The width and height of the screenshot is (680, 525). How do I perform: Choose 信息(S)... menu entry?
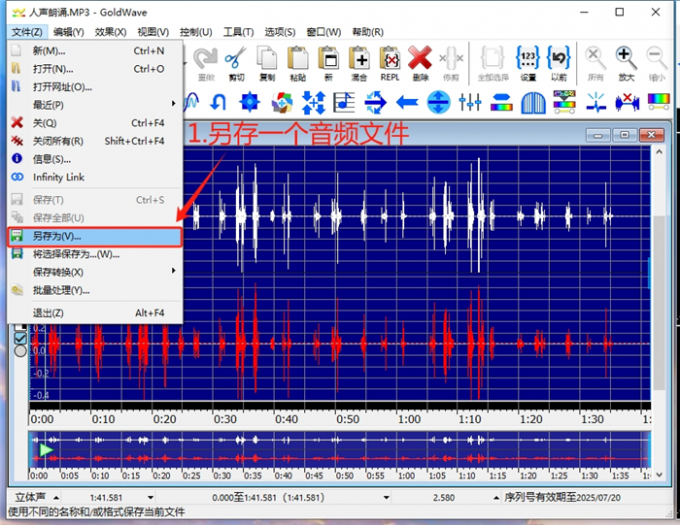tap(95, 159)
